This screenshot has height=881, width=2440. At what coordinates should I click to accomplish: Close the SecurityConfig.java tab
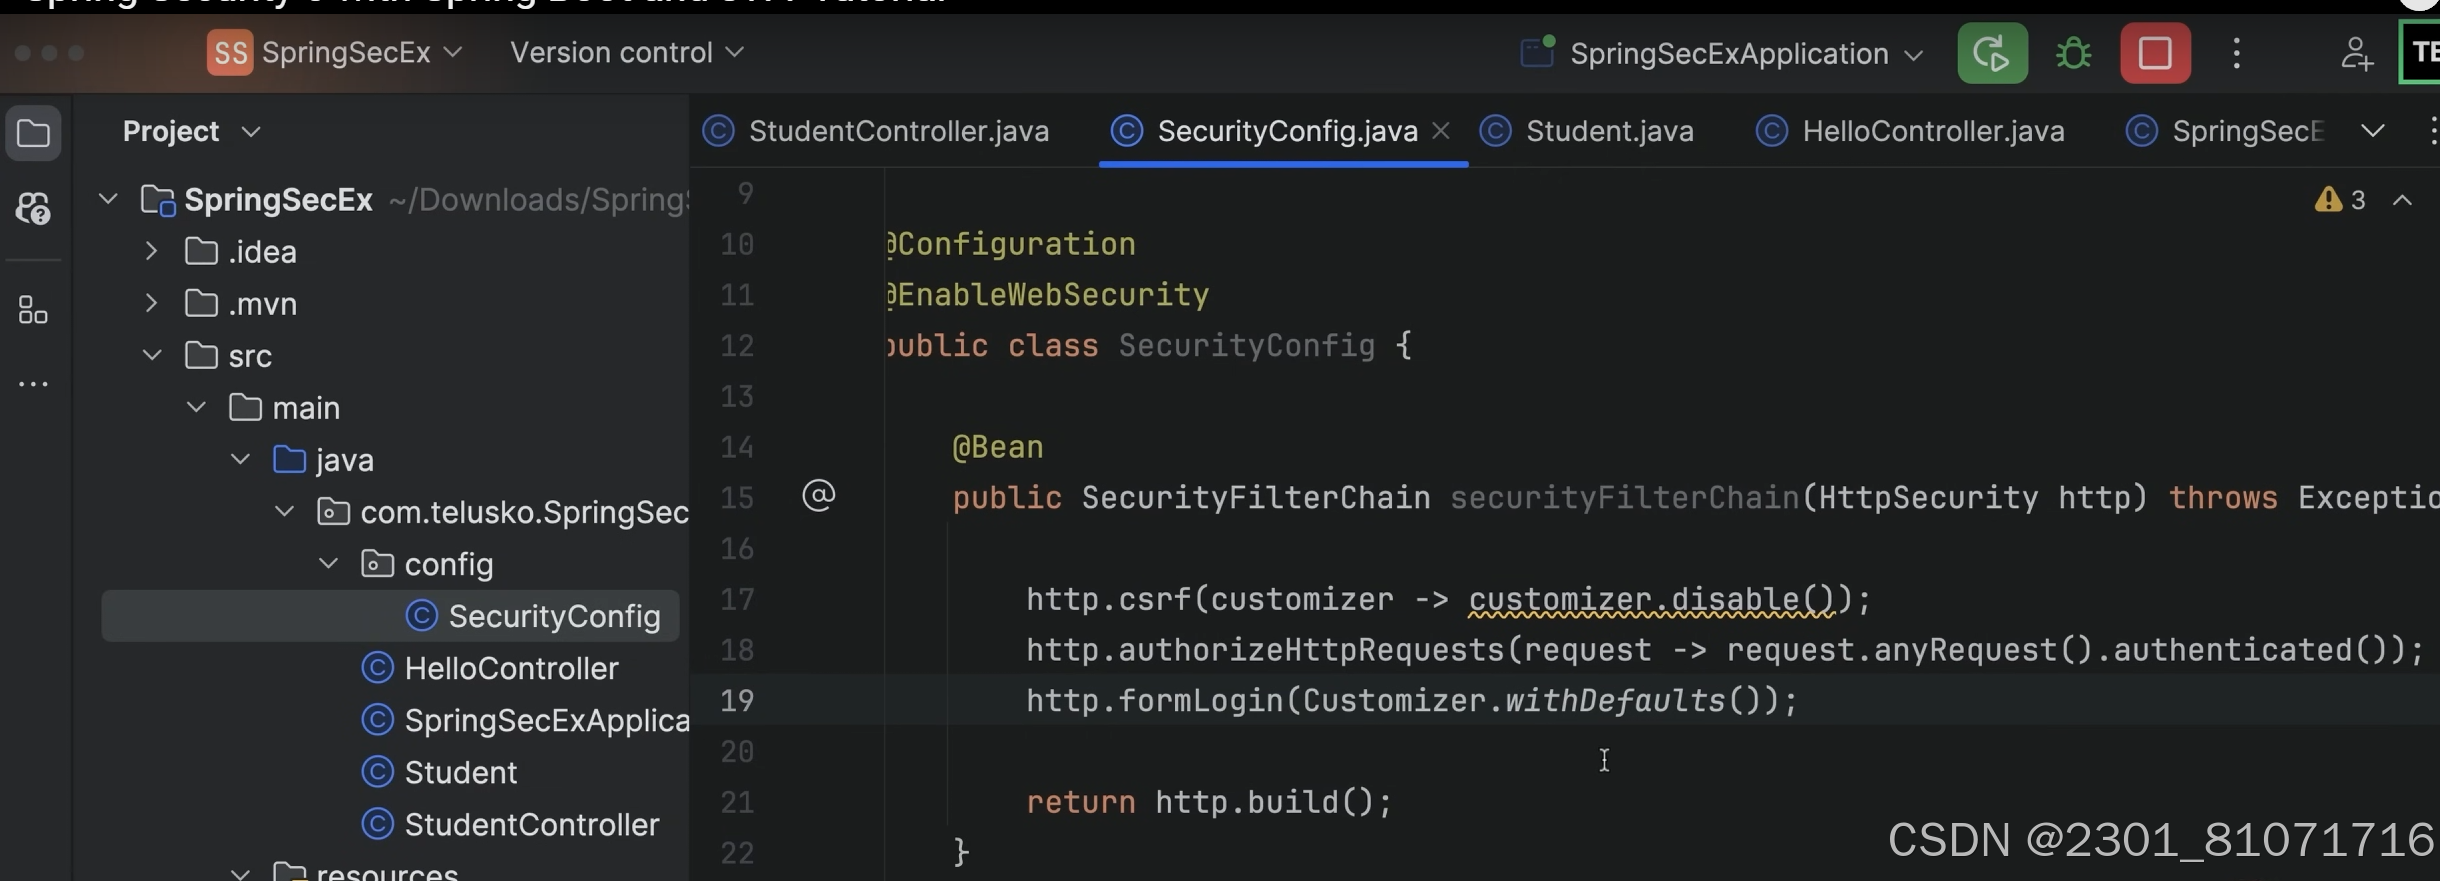tap(1441, 130)
